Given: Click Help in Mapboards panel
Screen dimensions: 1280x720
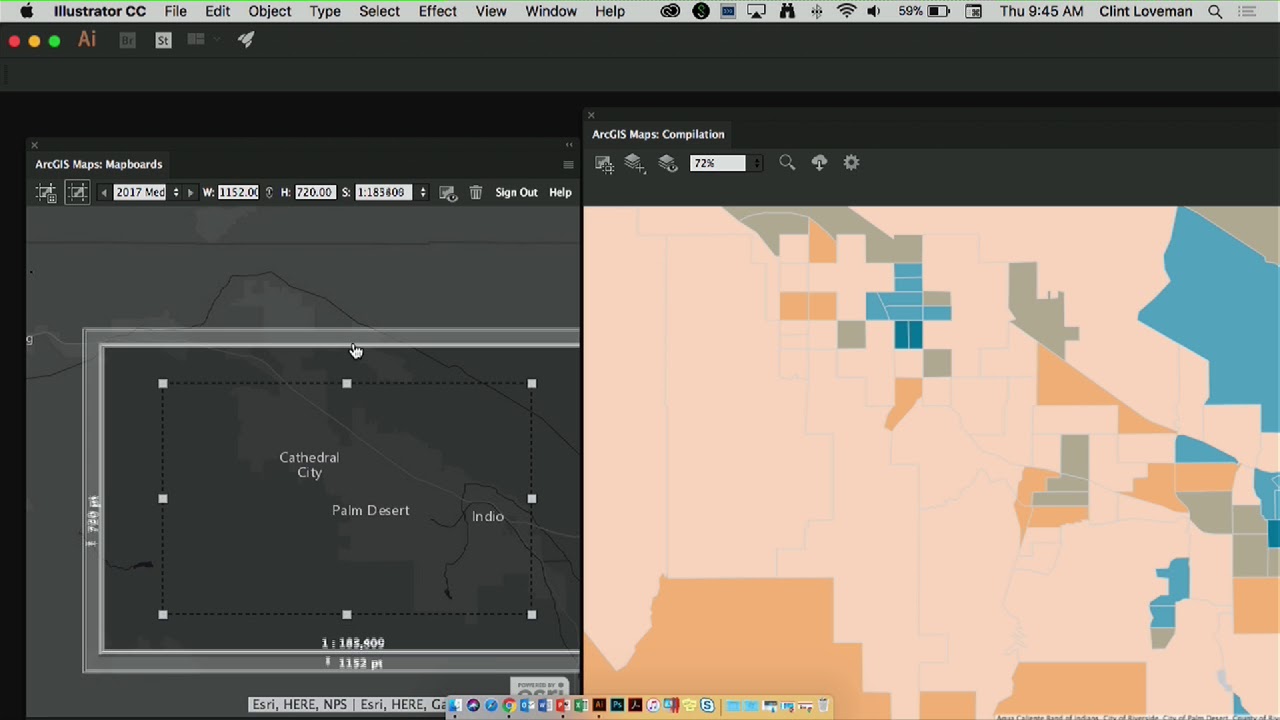Looking at the screenshot, I should click(x=560, y=193).
